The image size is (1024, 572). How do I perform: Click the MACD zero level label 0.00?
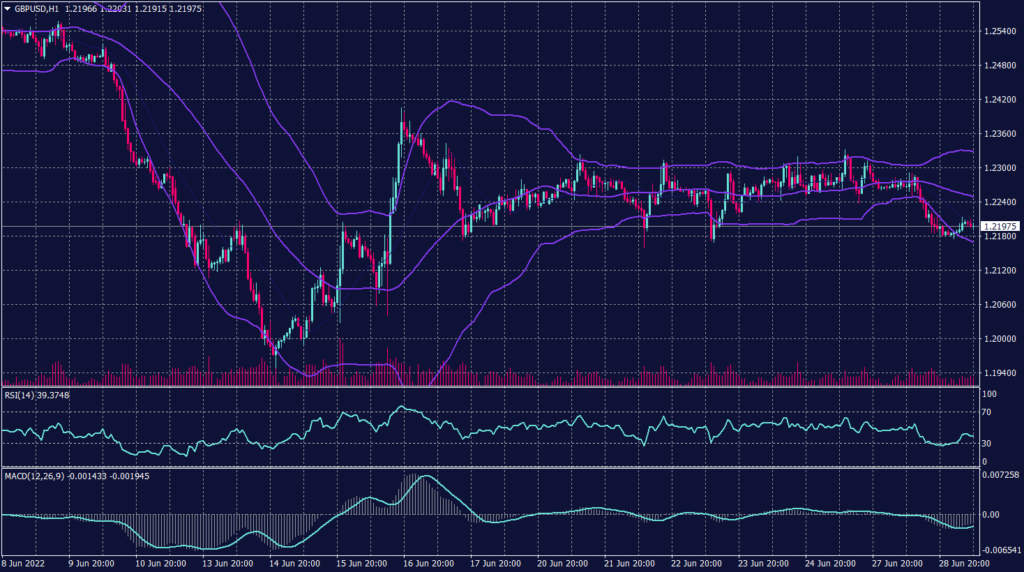pos(991,514)
